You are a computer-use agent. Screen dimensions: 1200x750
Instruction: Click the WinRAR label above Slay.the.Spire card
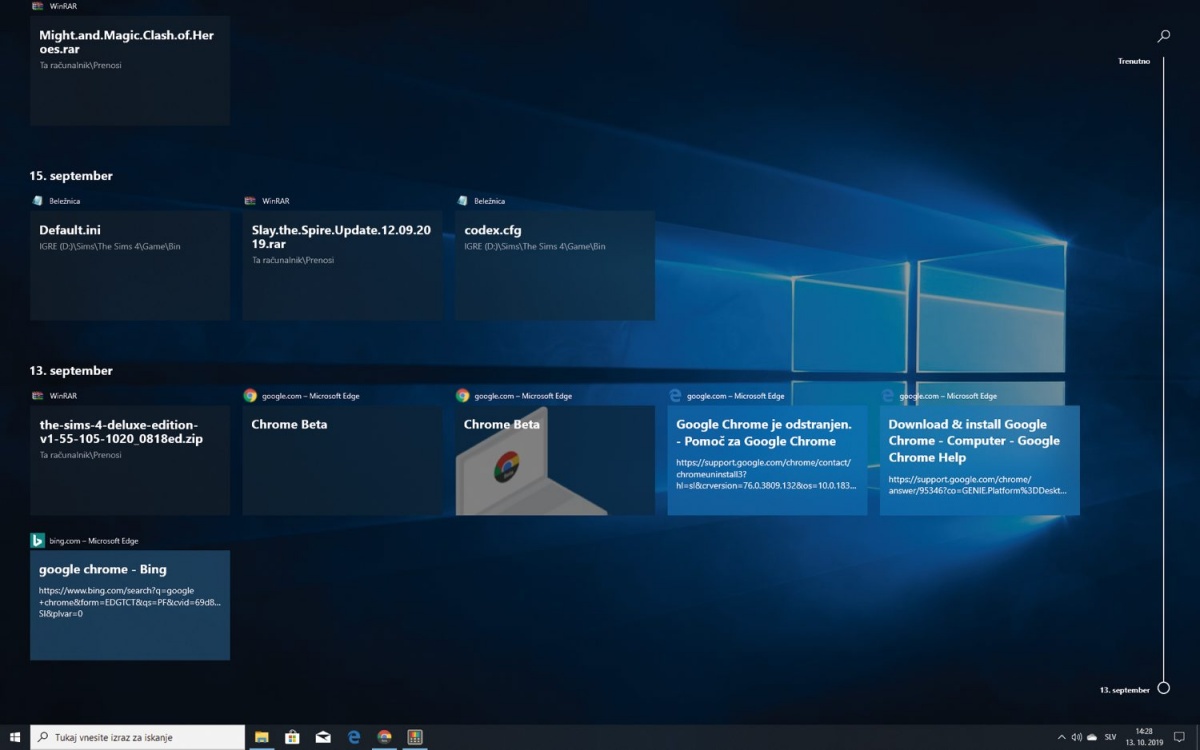(276, 201)
